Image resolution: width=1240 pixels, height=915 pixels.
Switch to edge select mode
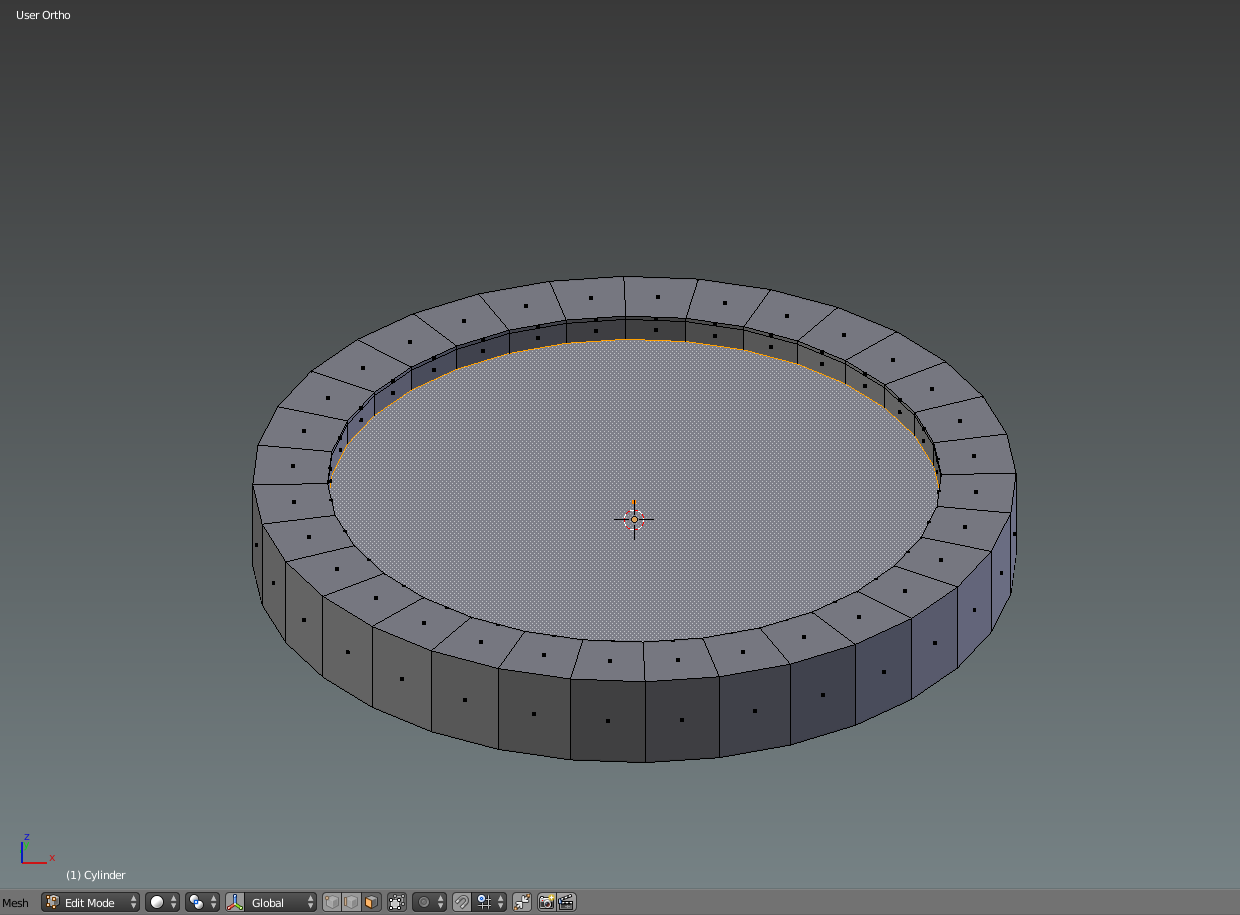tap(352, 903)
